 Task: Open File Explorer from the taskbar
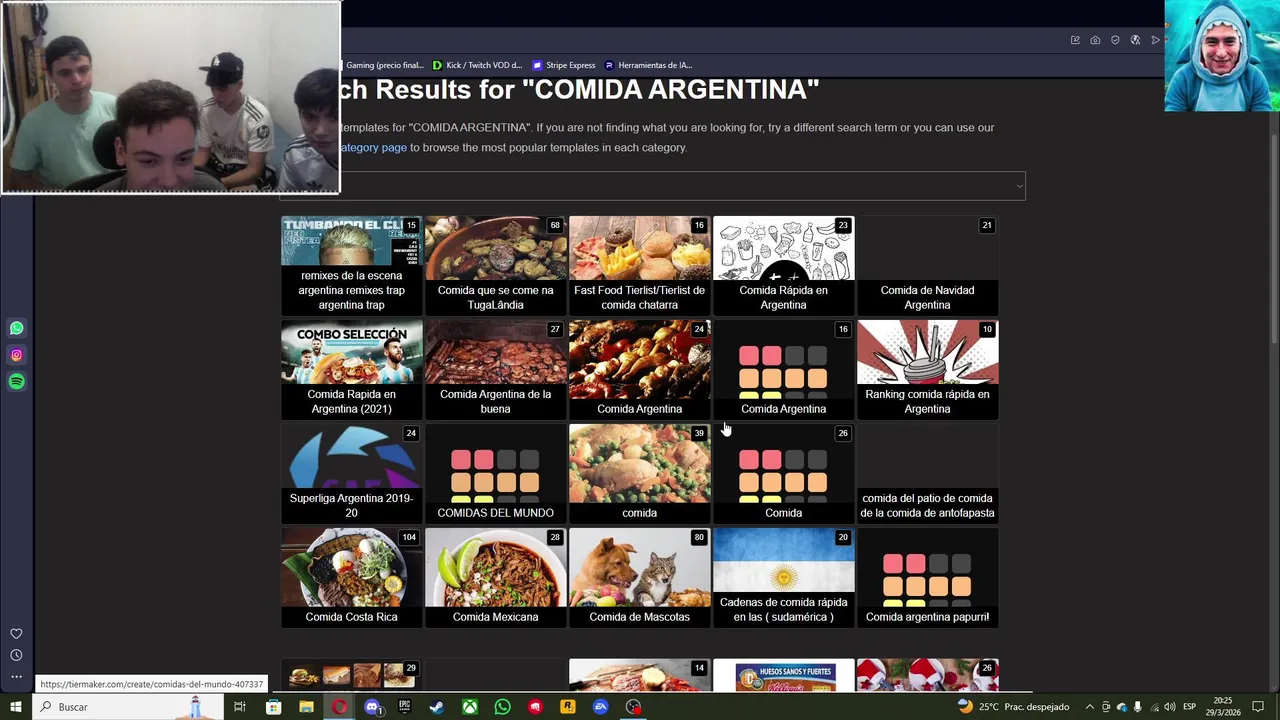[x=306, y=707]
